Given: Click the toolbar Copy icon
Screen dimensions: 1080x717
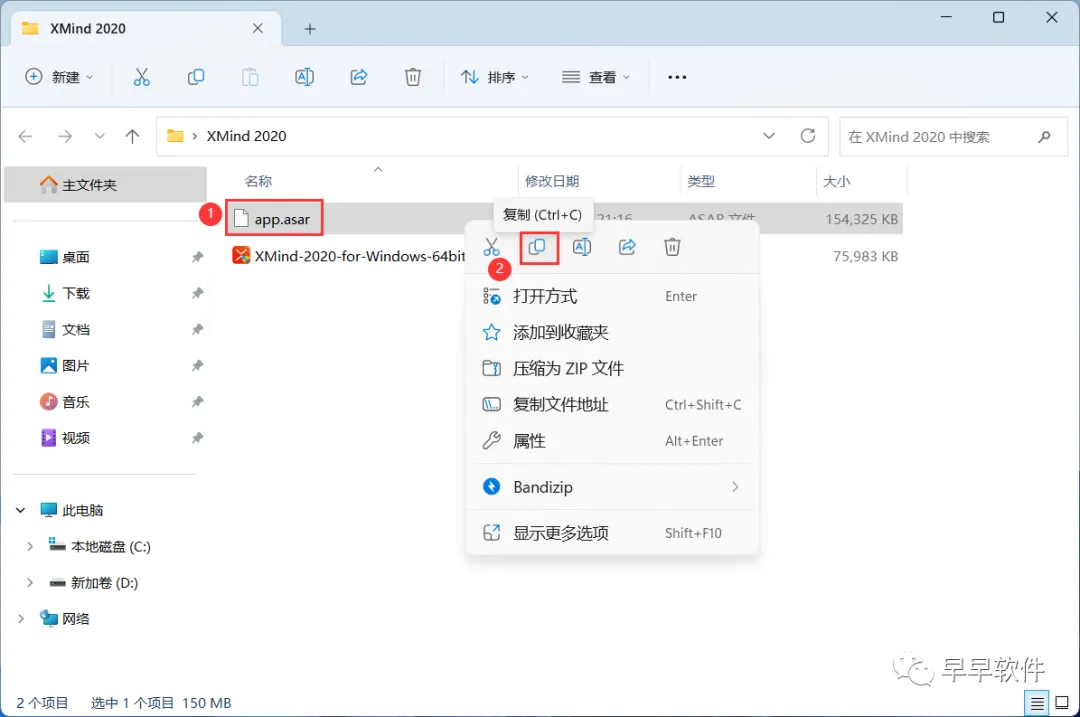Looking at the screenshot, I should tap(196, 77).
